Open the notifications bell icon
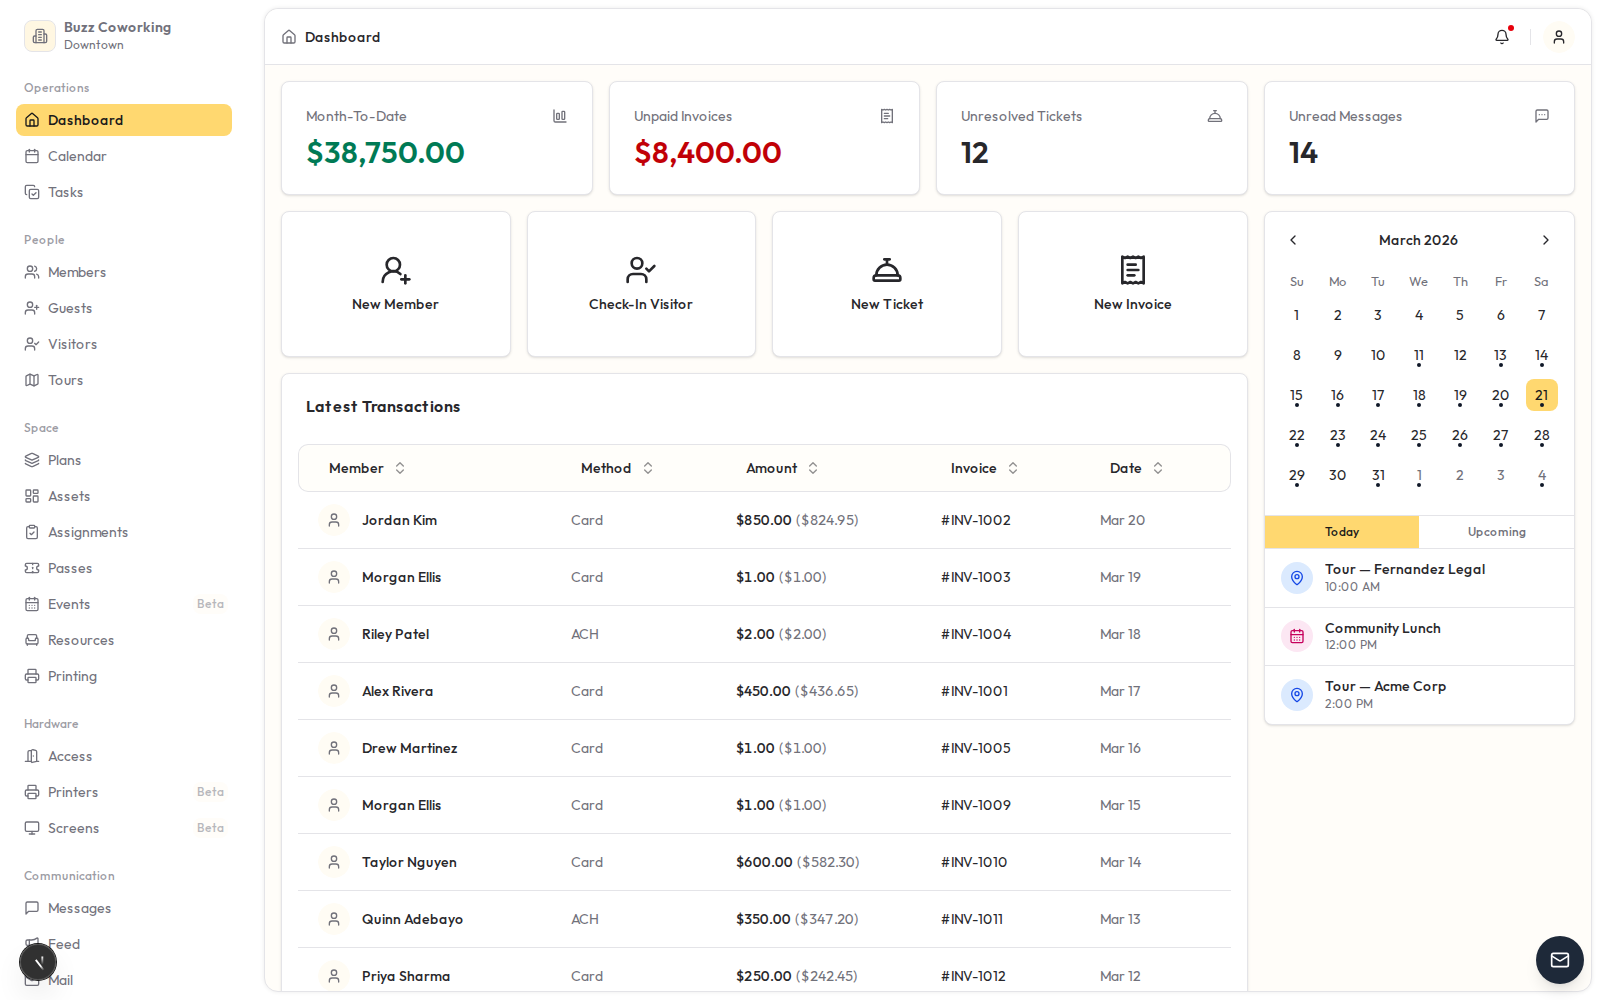The height and width of the screenshot is (1000, 1600). [x=1501, y=36]
